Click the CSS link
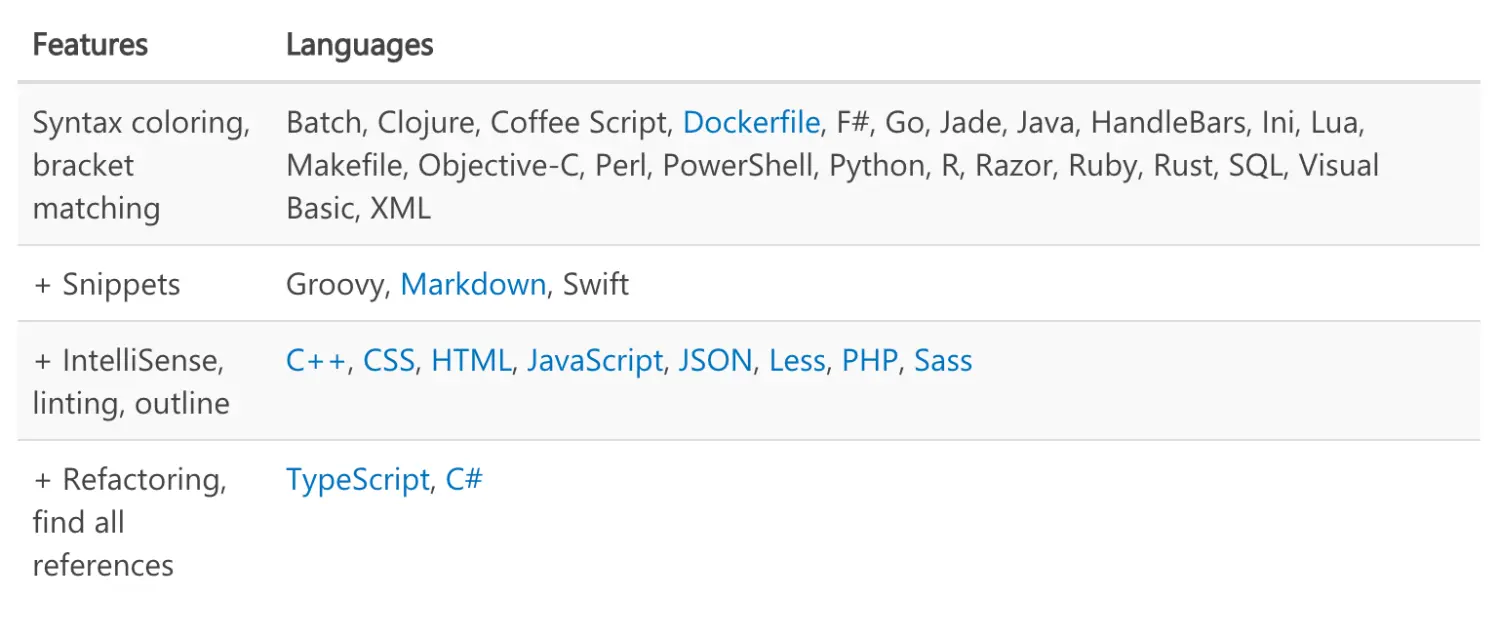The width and height of the screenshot is (1500, 640). [x=389, y=361]
